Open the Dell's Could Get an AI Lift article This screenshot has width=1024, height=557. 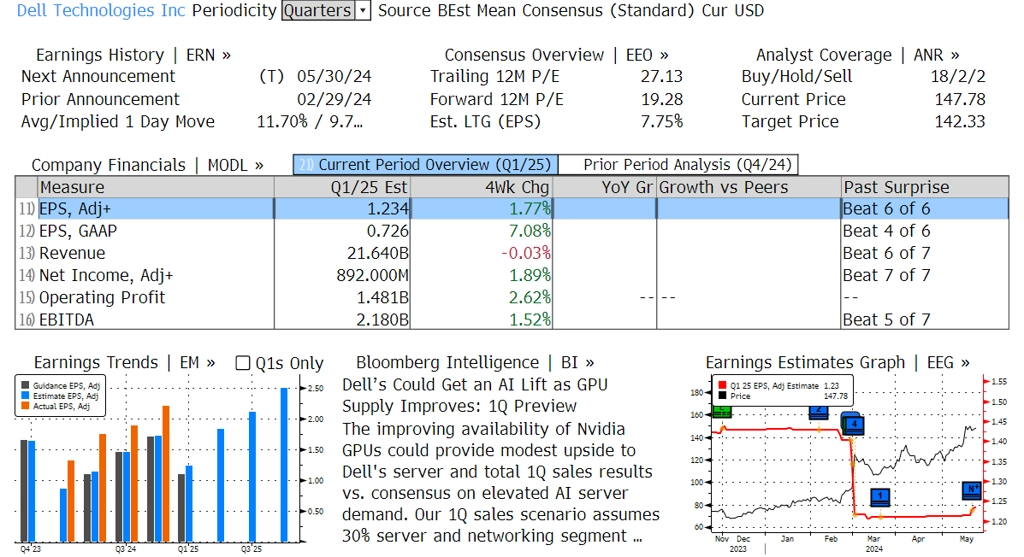[x=475, y=395]
